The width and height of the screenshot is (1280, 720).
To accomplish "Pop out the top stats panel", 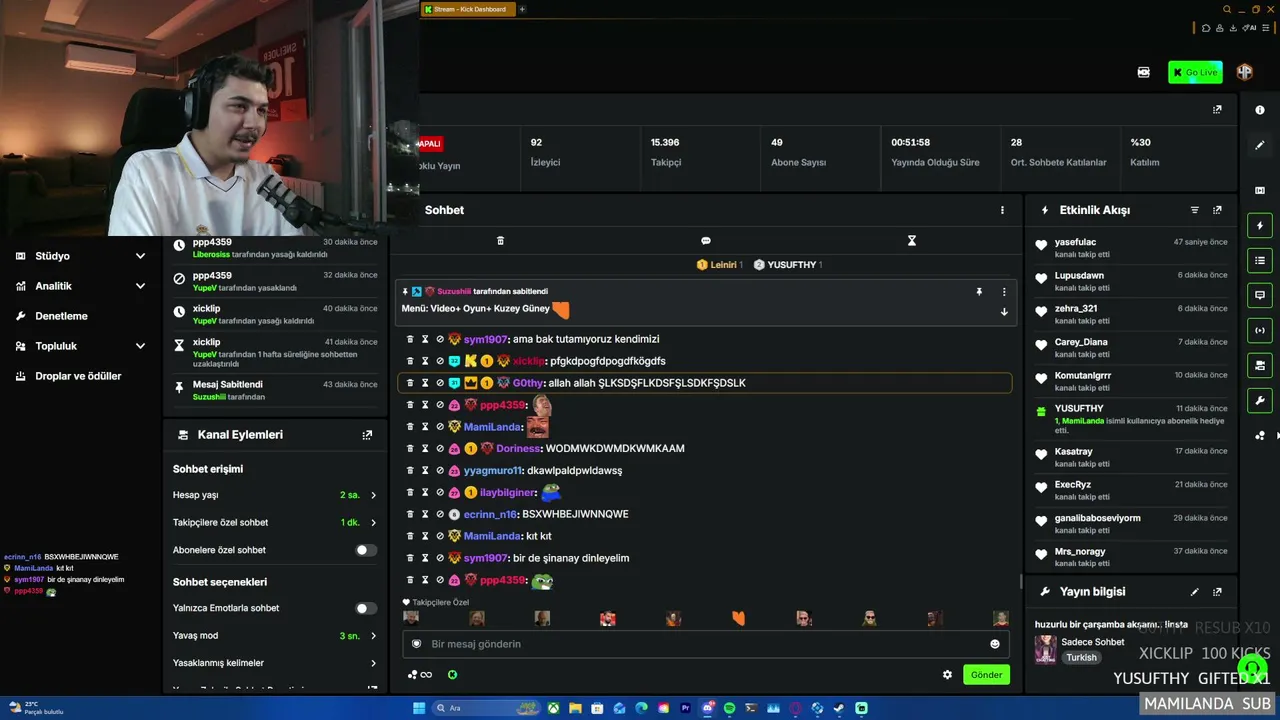I will [x=1217, y=110].
